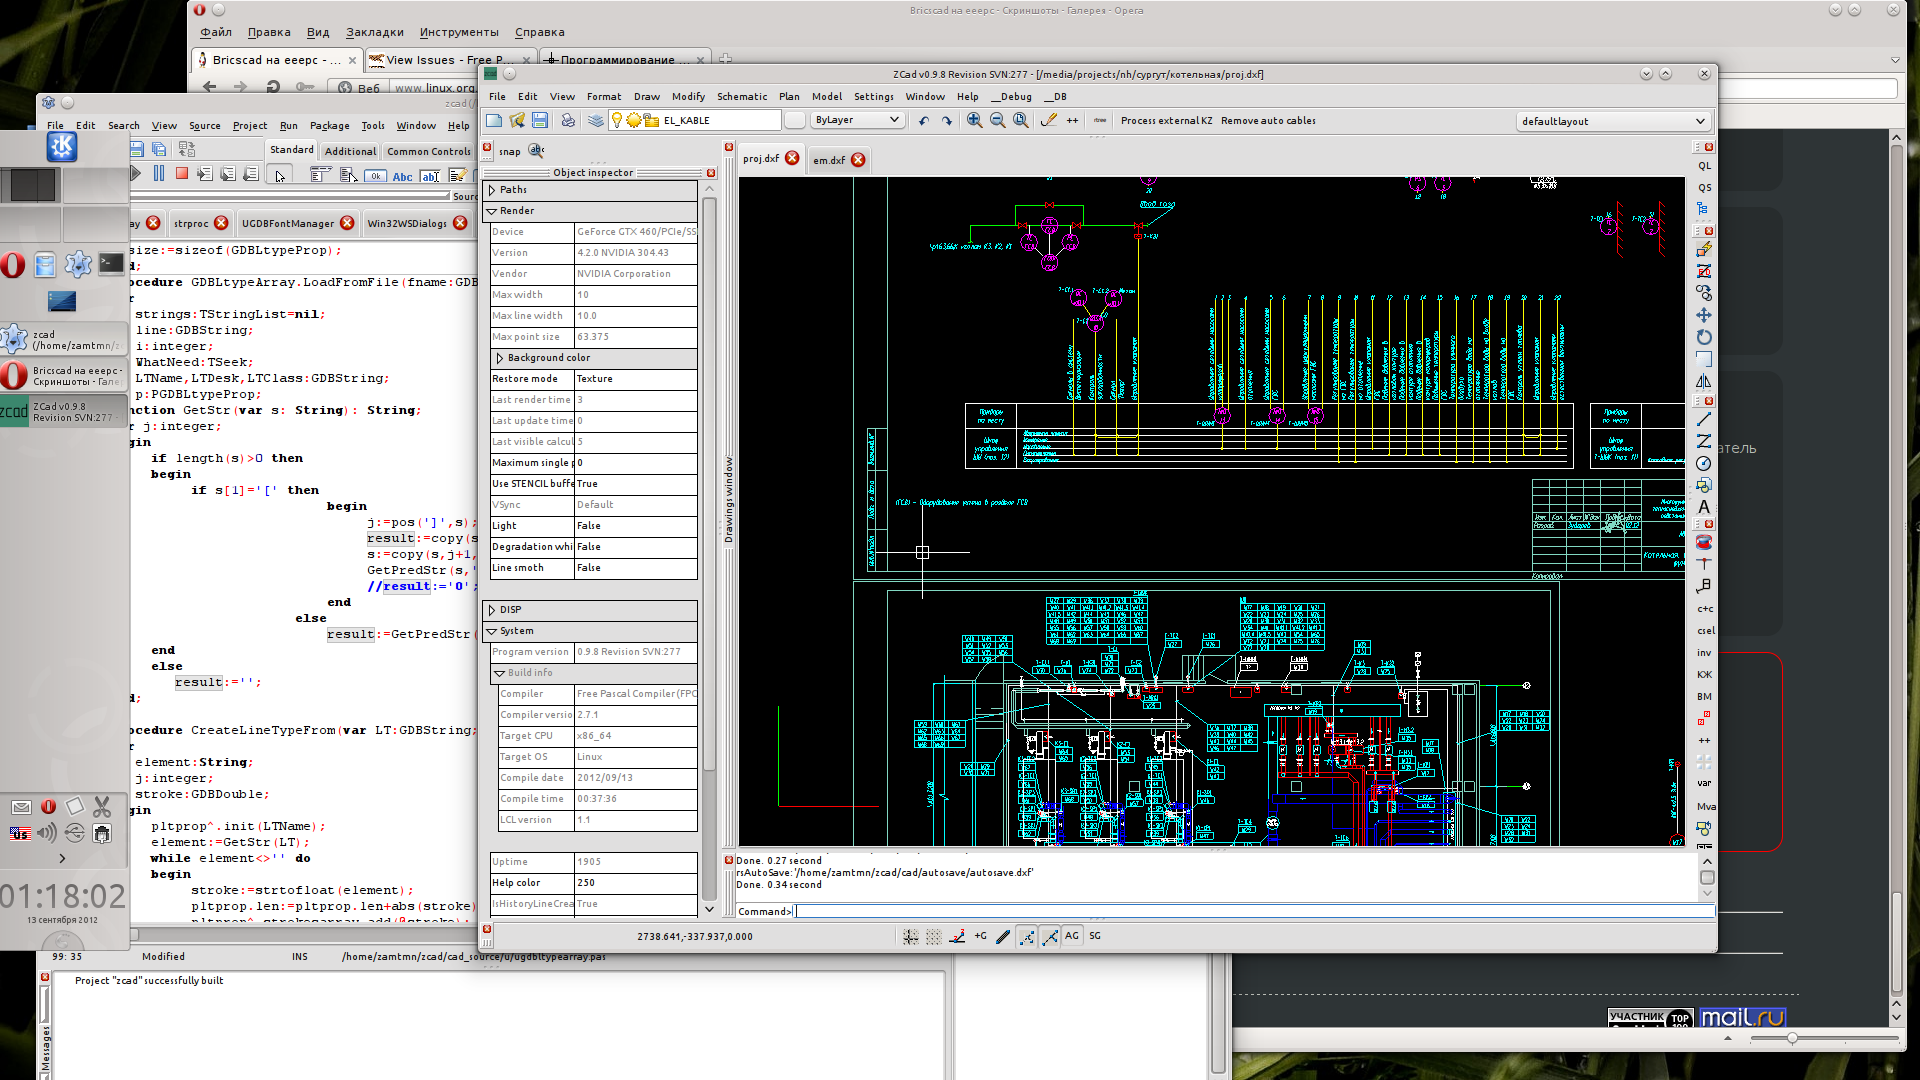Screen dimensions: 1920x1080
Task: Click the ++ toolbar button next to brush
Action: coord(1072,120)
